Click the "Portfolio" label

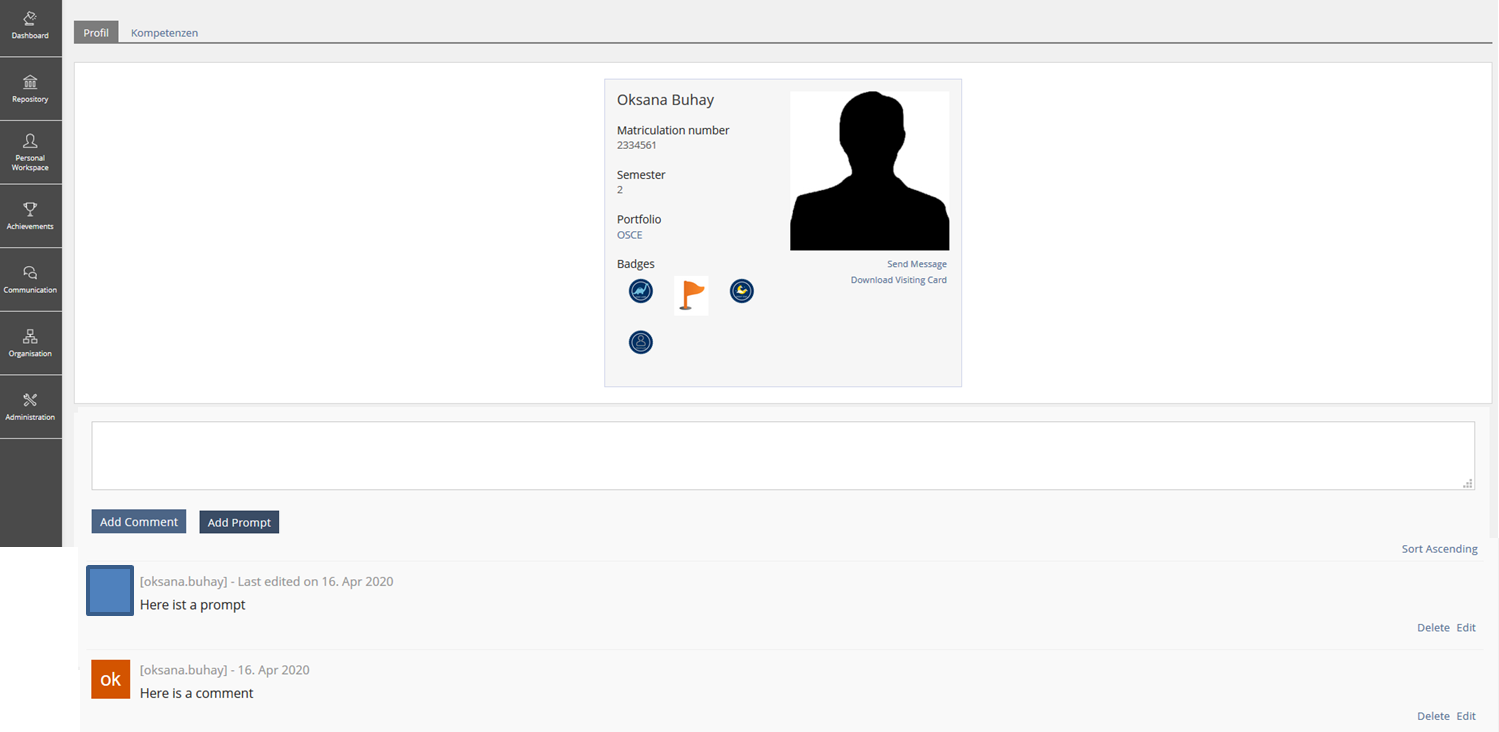tap(639, 219)
